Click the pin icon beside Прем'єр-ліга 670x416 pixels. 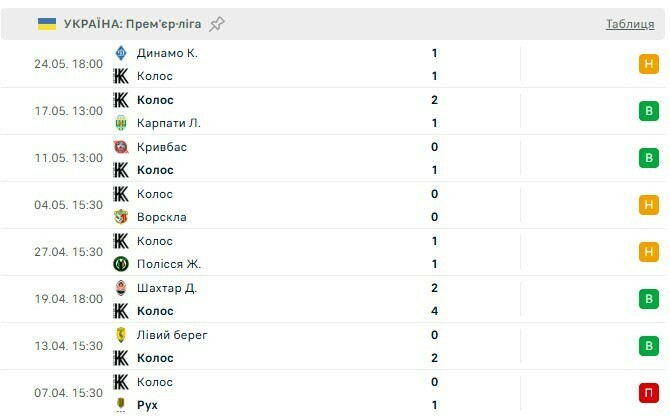coord(217,24)
